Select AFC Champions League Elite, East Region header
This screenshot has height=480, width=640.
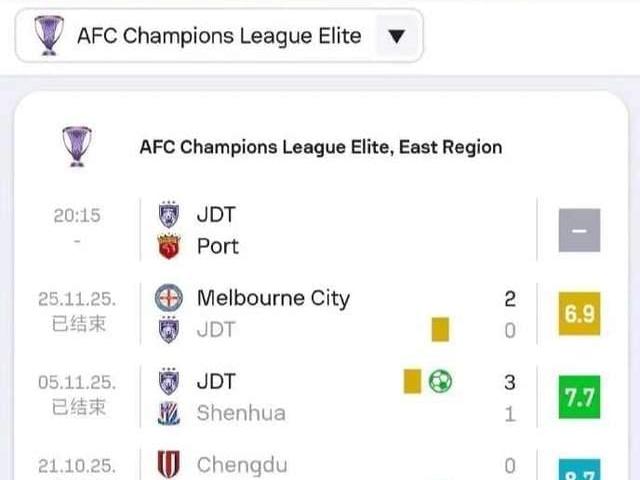point(320,147)
